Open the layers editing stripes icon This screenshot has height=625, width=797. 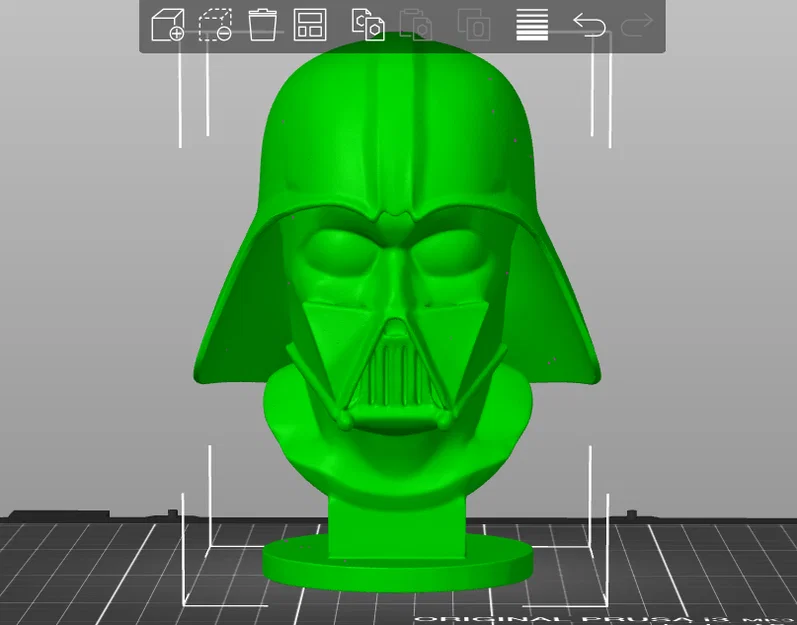click(532, 24)
